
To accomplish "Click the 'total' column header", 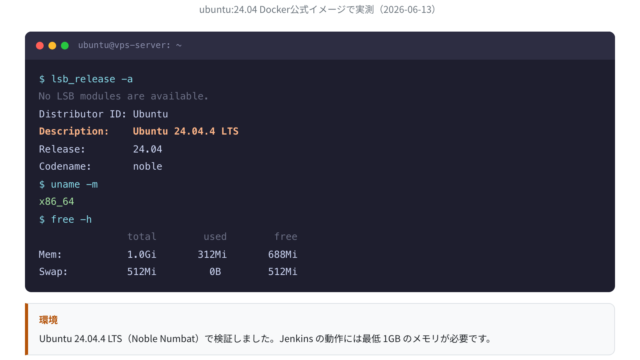I will click(142, 237).
